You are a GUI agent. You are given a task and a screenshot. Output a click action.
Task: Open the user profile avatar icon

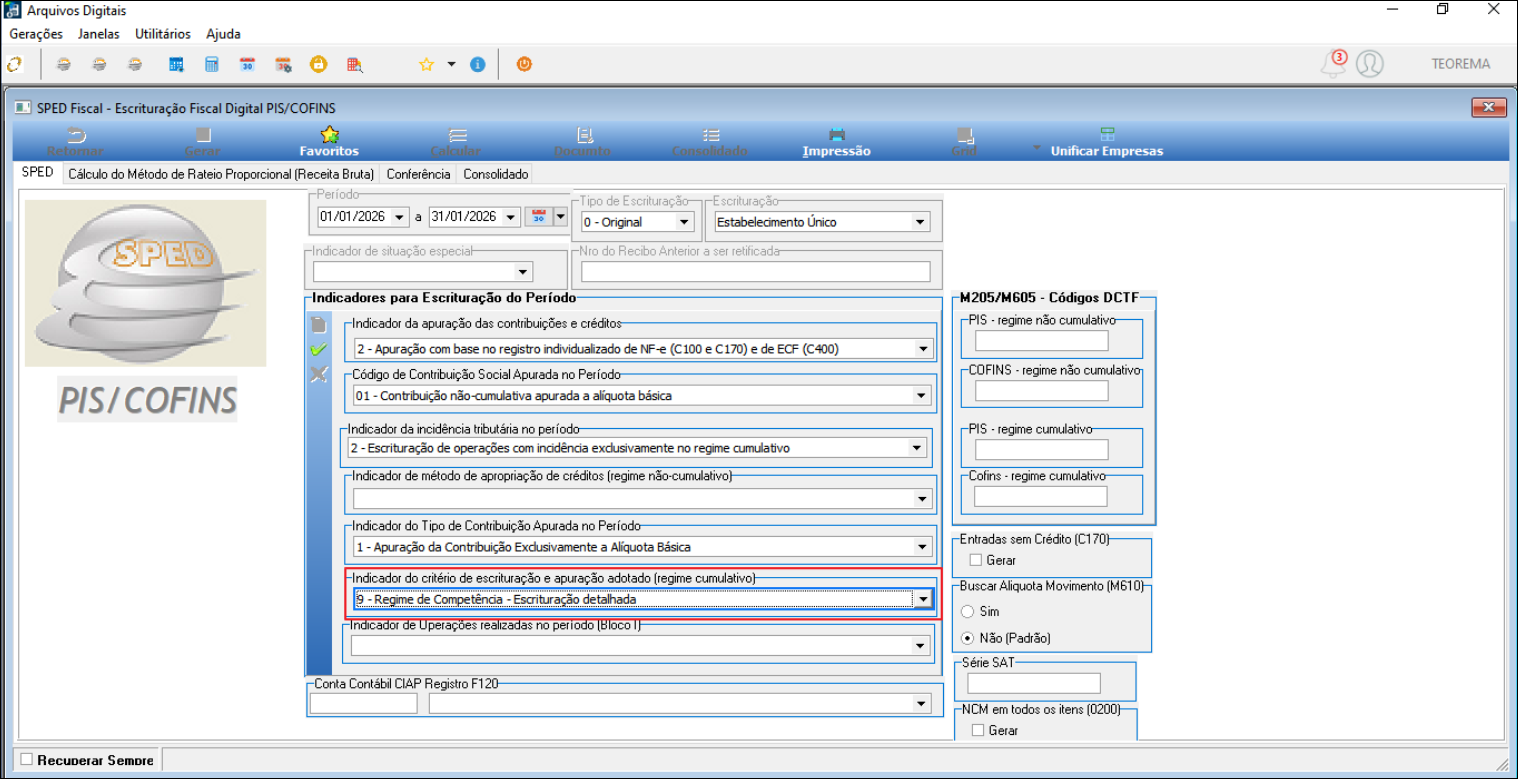click(1369, 64)
